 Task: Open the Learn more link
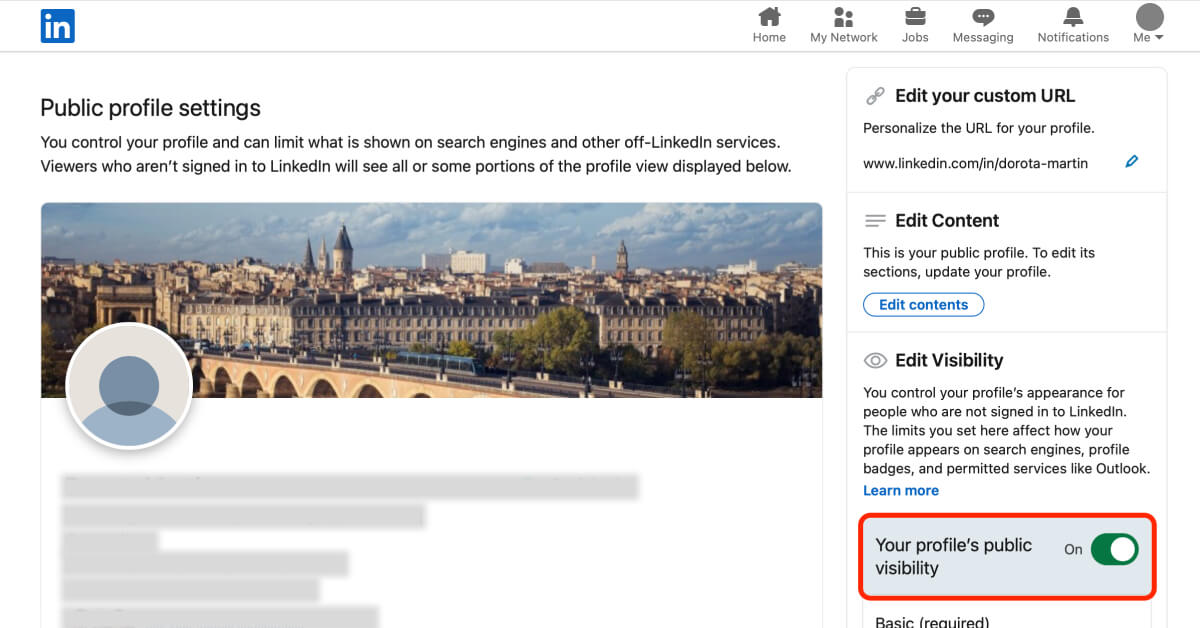point(900,490)
